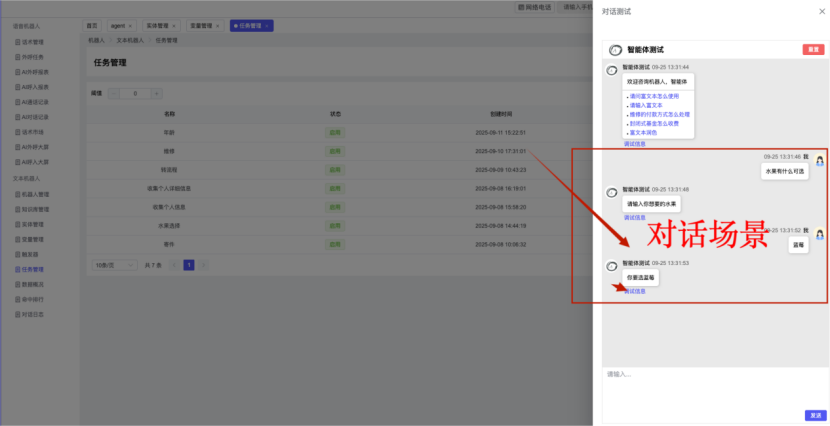Viewport: 830px width, 426px height.
Task: Switch to the 首页 tab
Action: [x=93, y=25]
